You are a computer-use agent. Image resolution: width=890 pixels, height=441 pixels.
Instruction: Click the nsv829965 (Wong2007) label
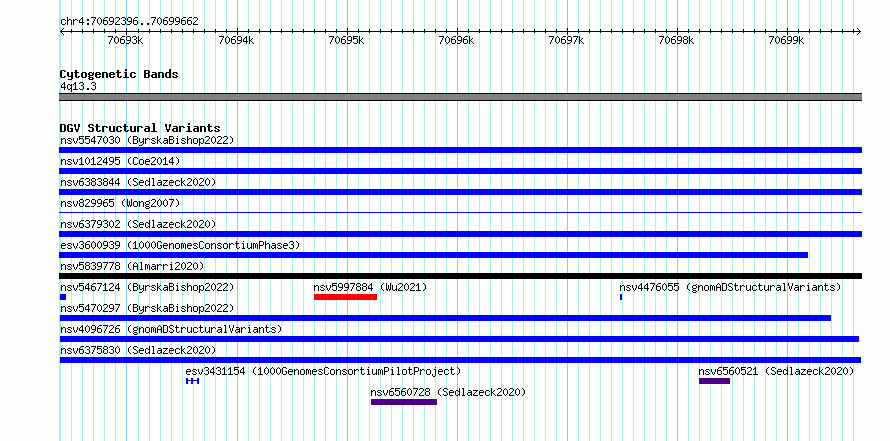click(x=120, y=203)
